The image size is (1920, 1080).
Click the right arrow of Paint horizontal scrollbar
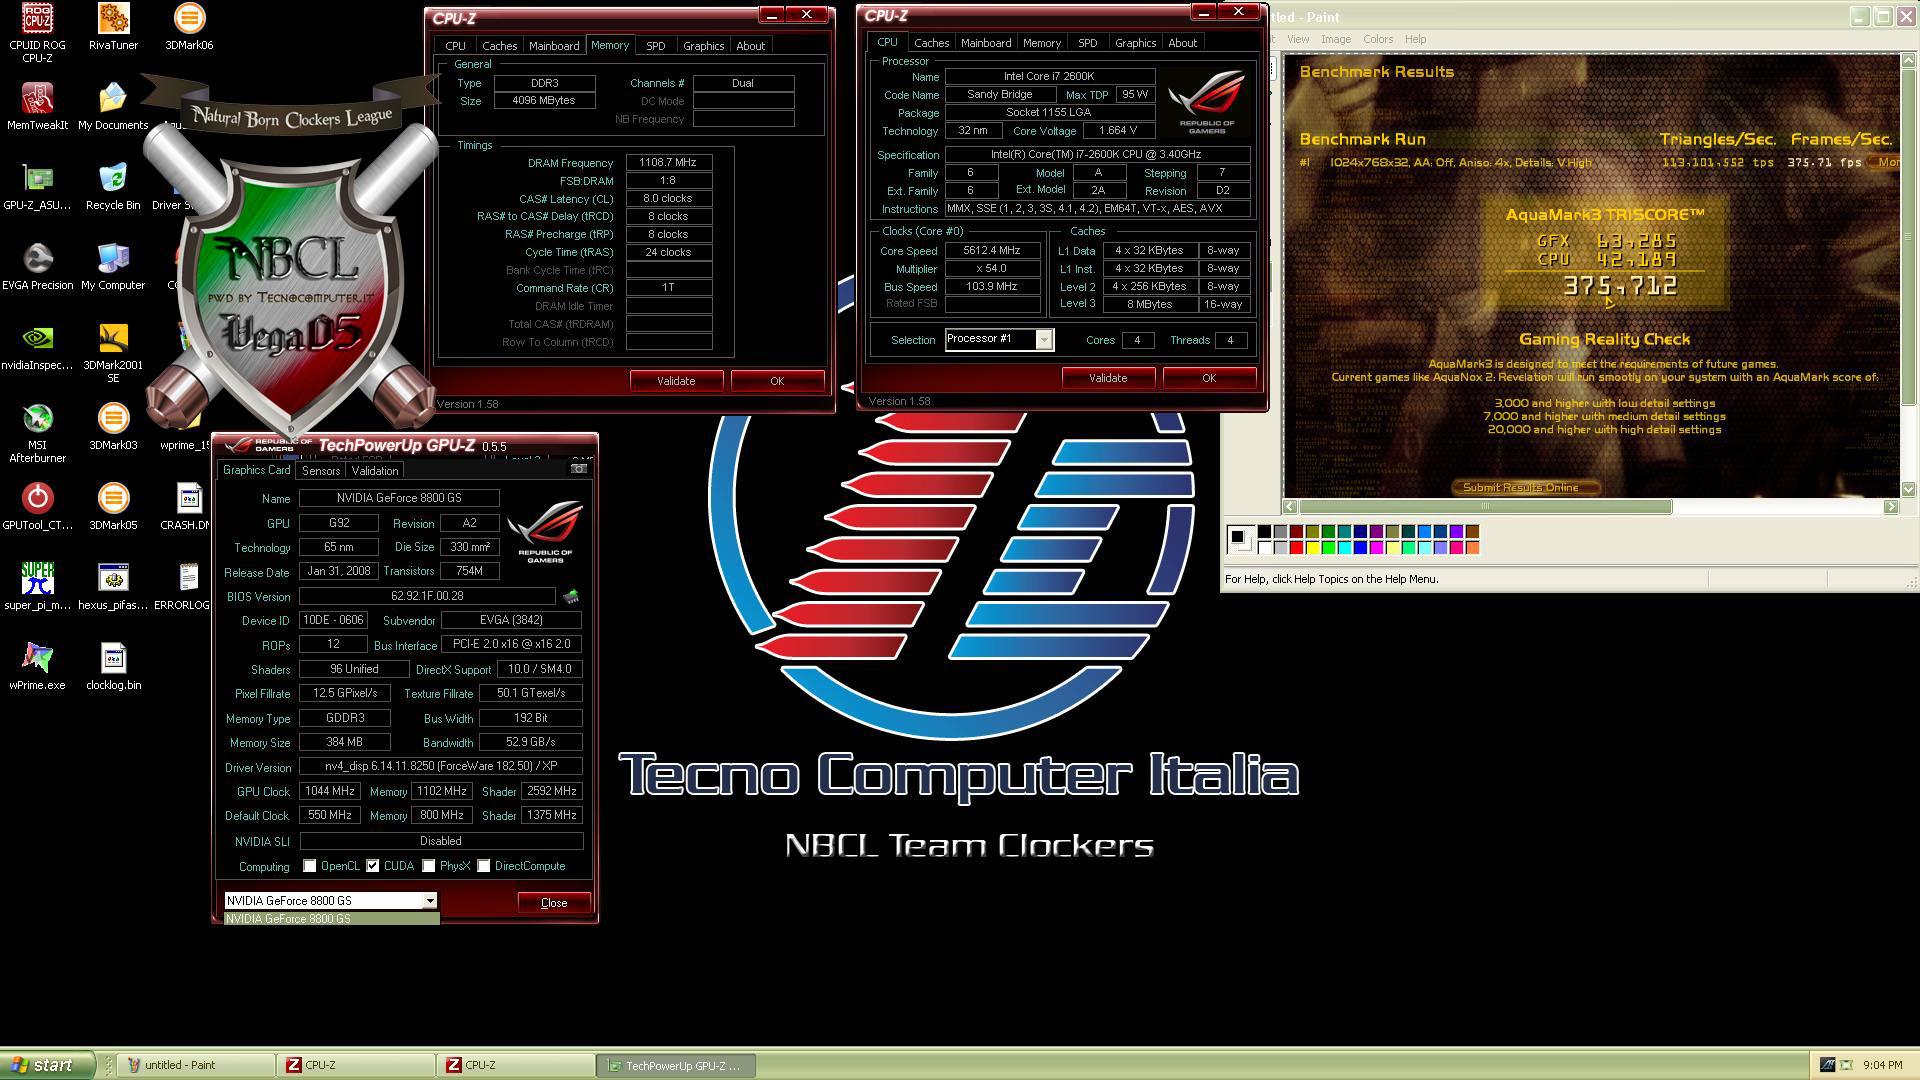coord(1890,507)
